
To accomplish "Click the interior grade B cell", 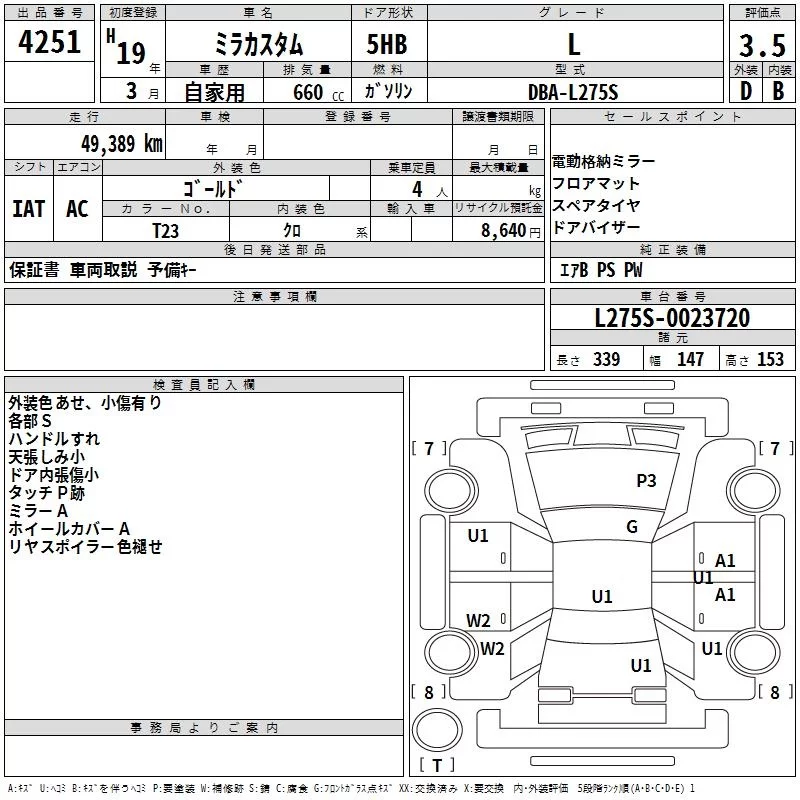I will coord(779,91).
